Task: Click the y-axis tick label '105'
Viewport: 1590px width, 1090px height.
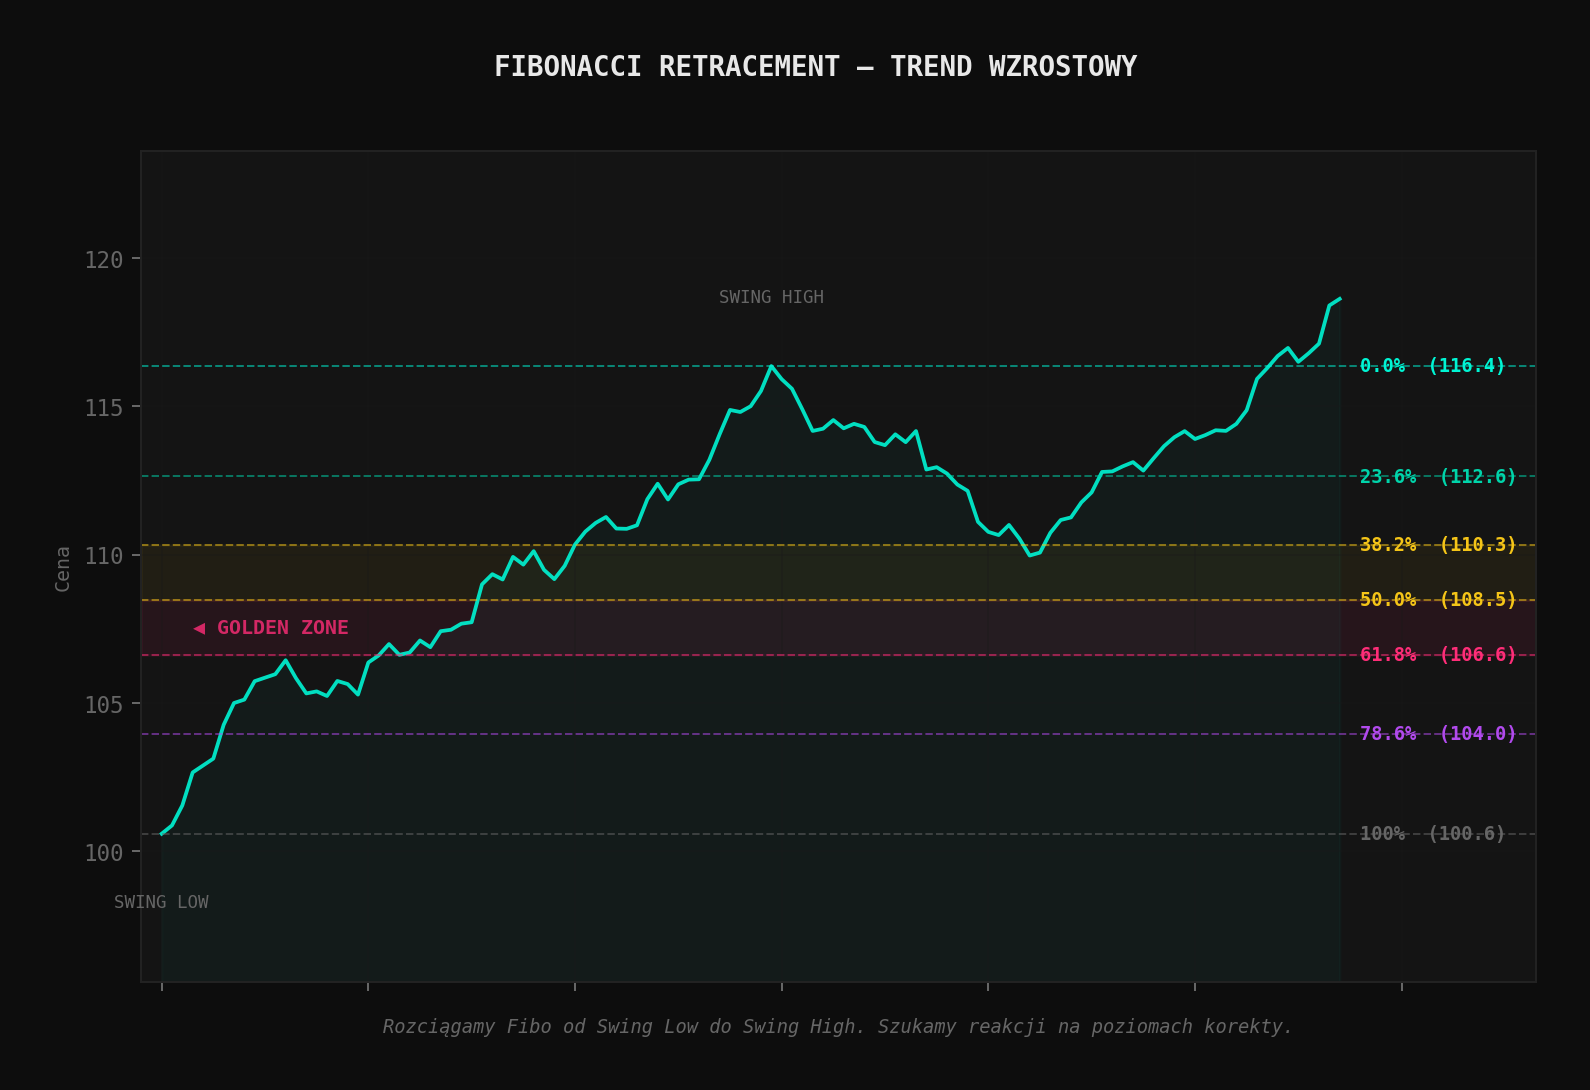Action: pos(104,705)
